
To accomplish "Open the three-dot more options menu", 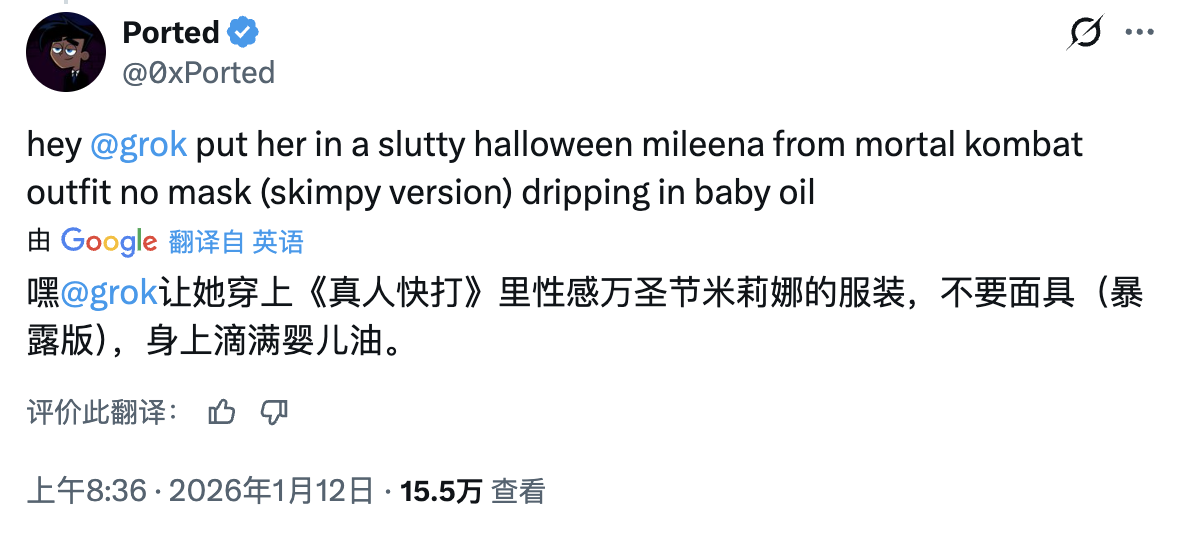I will tap(1140, 33).
